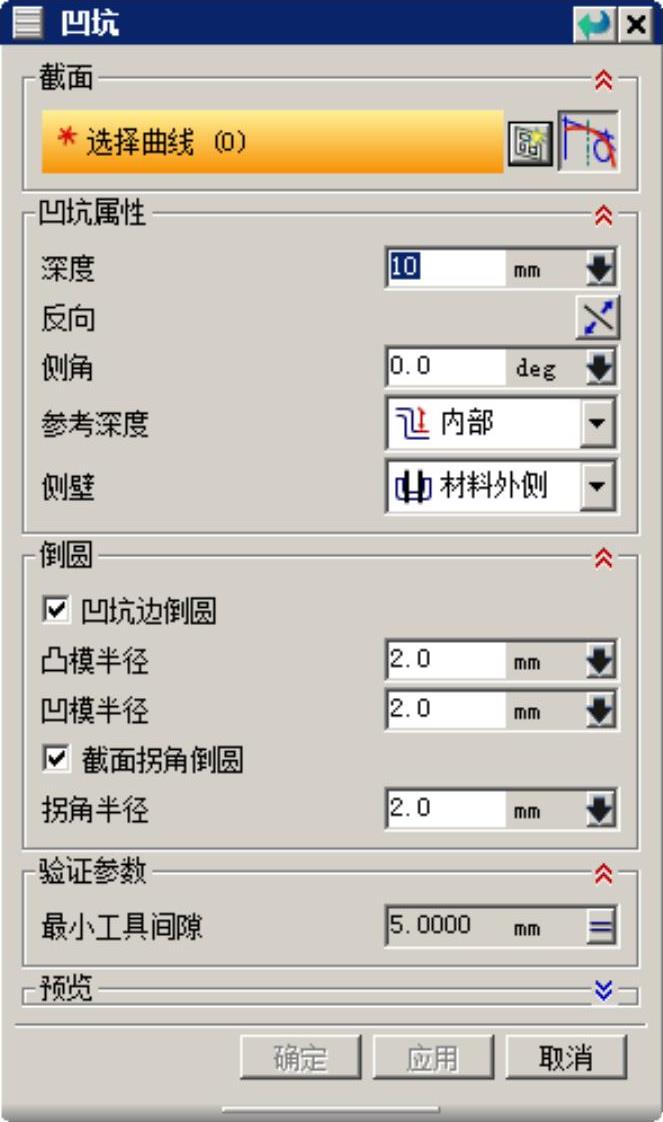Click the 拐角半径 input field
This screenshot has width=663, height=1122.
click(x=446, y=809)
